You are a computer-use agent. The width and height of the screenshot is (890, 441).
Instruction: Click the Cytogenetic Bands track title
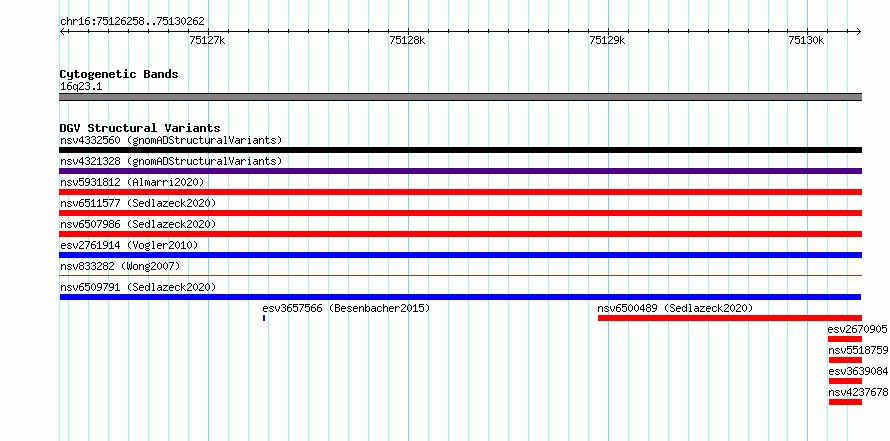coord(119,74)
